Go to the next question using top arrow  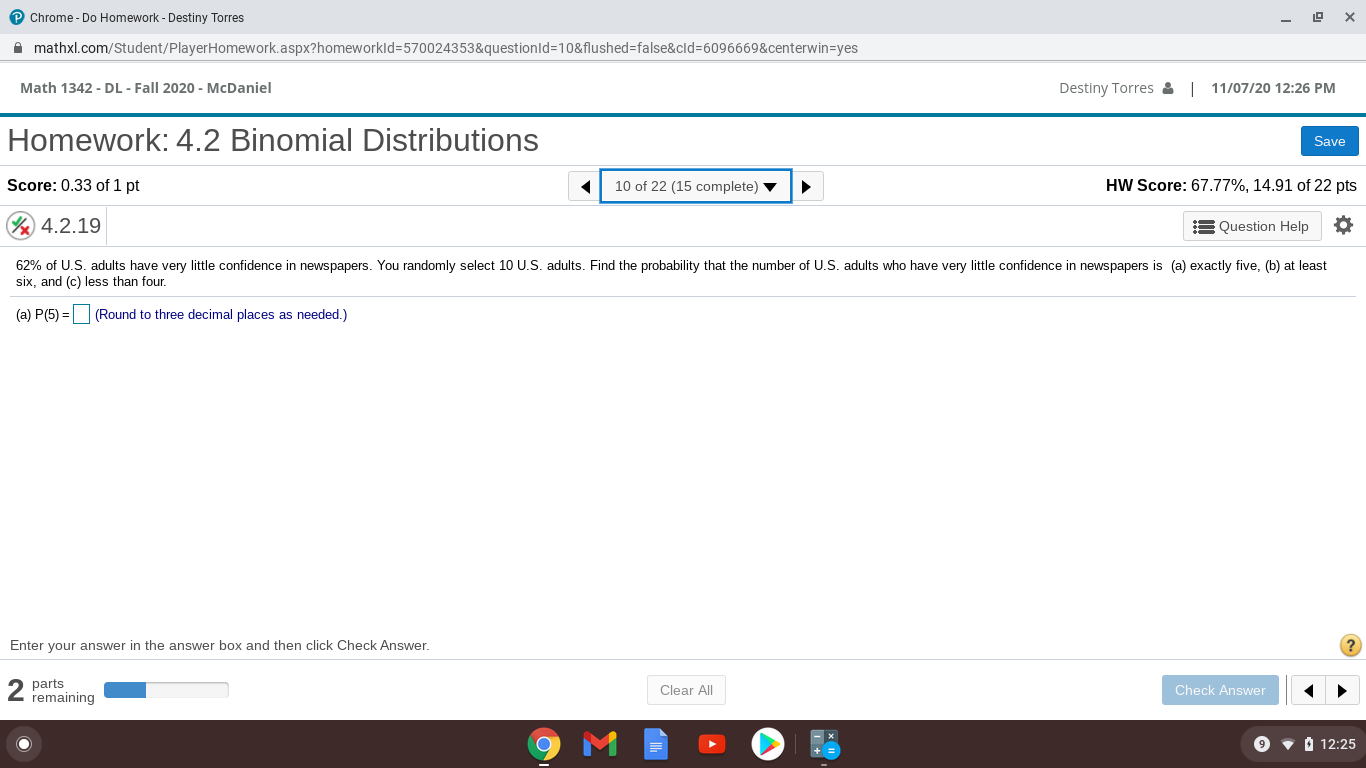[807, 186]
